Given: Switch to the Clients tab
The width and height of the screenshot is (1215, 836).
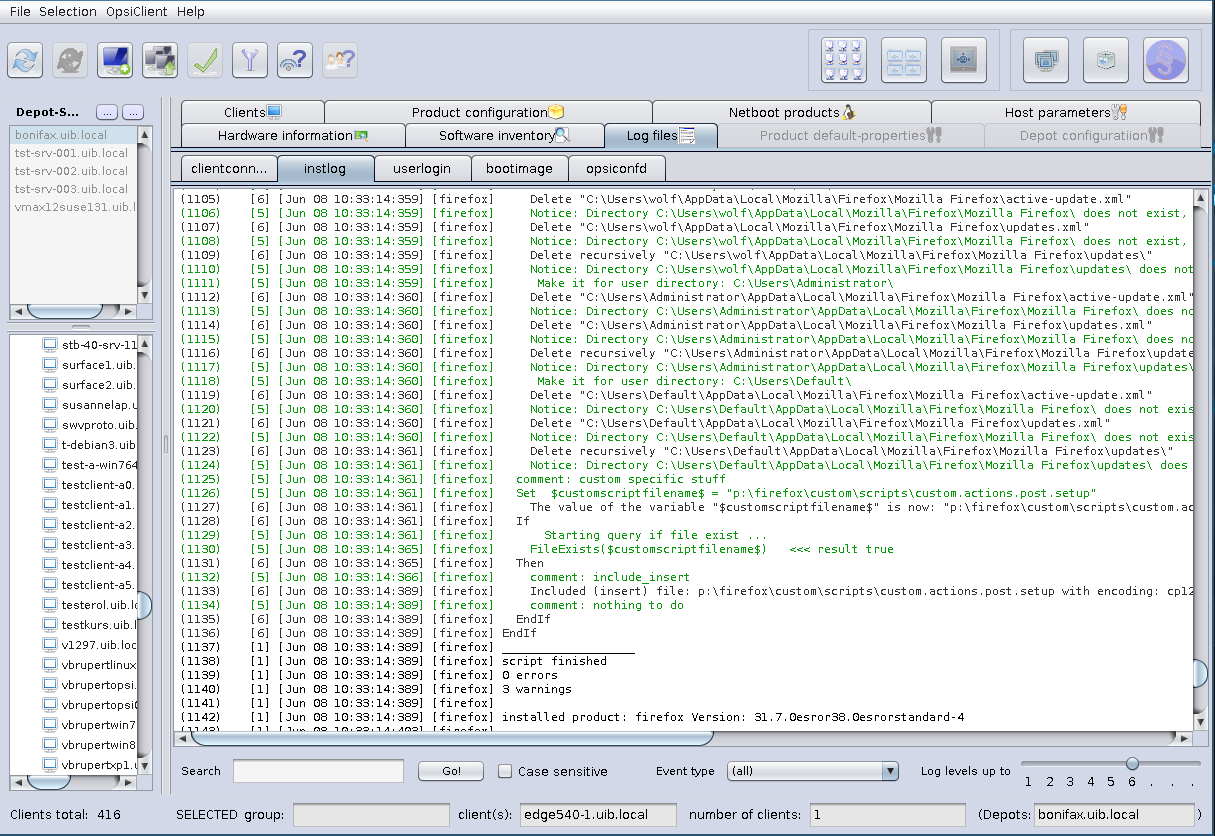Looking at the screenshot, I should (253, 112).
